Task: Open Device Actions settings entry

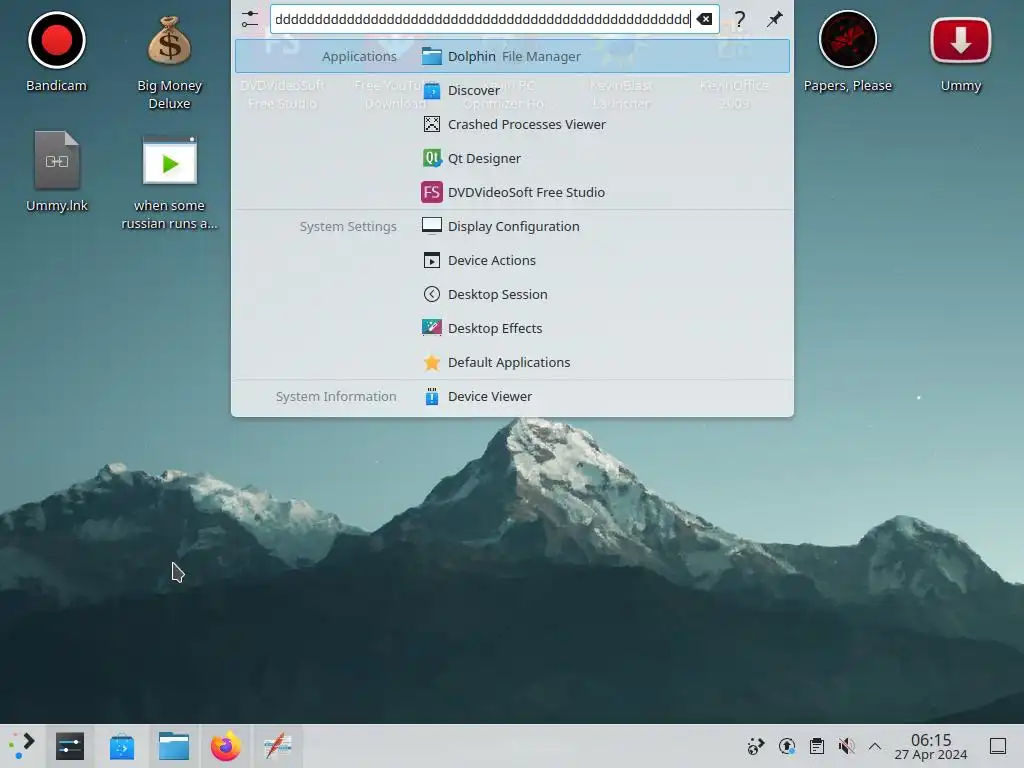Action: (x=512, y=260)
